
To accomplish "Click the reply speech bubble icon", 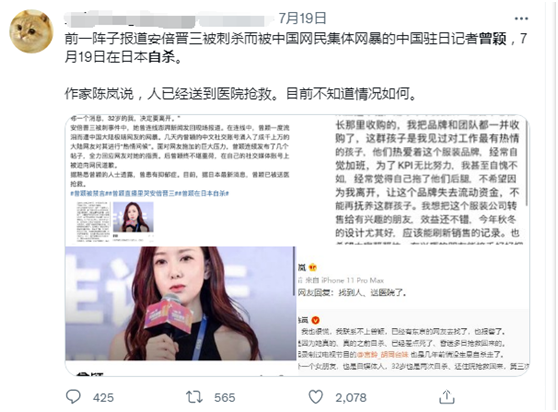I will [73, 397].
